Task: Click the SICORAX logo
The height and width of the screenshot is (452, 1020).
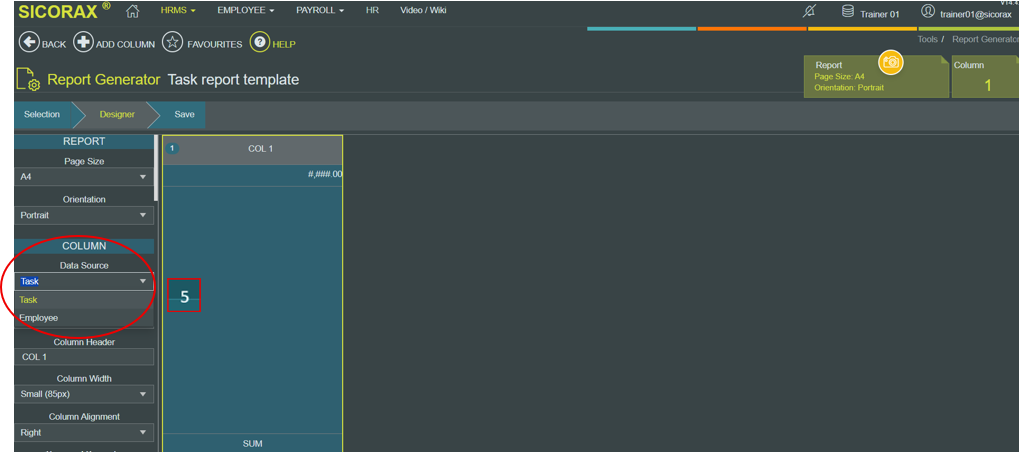Action: point(64,11)
